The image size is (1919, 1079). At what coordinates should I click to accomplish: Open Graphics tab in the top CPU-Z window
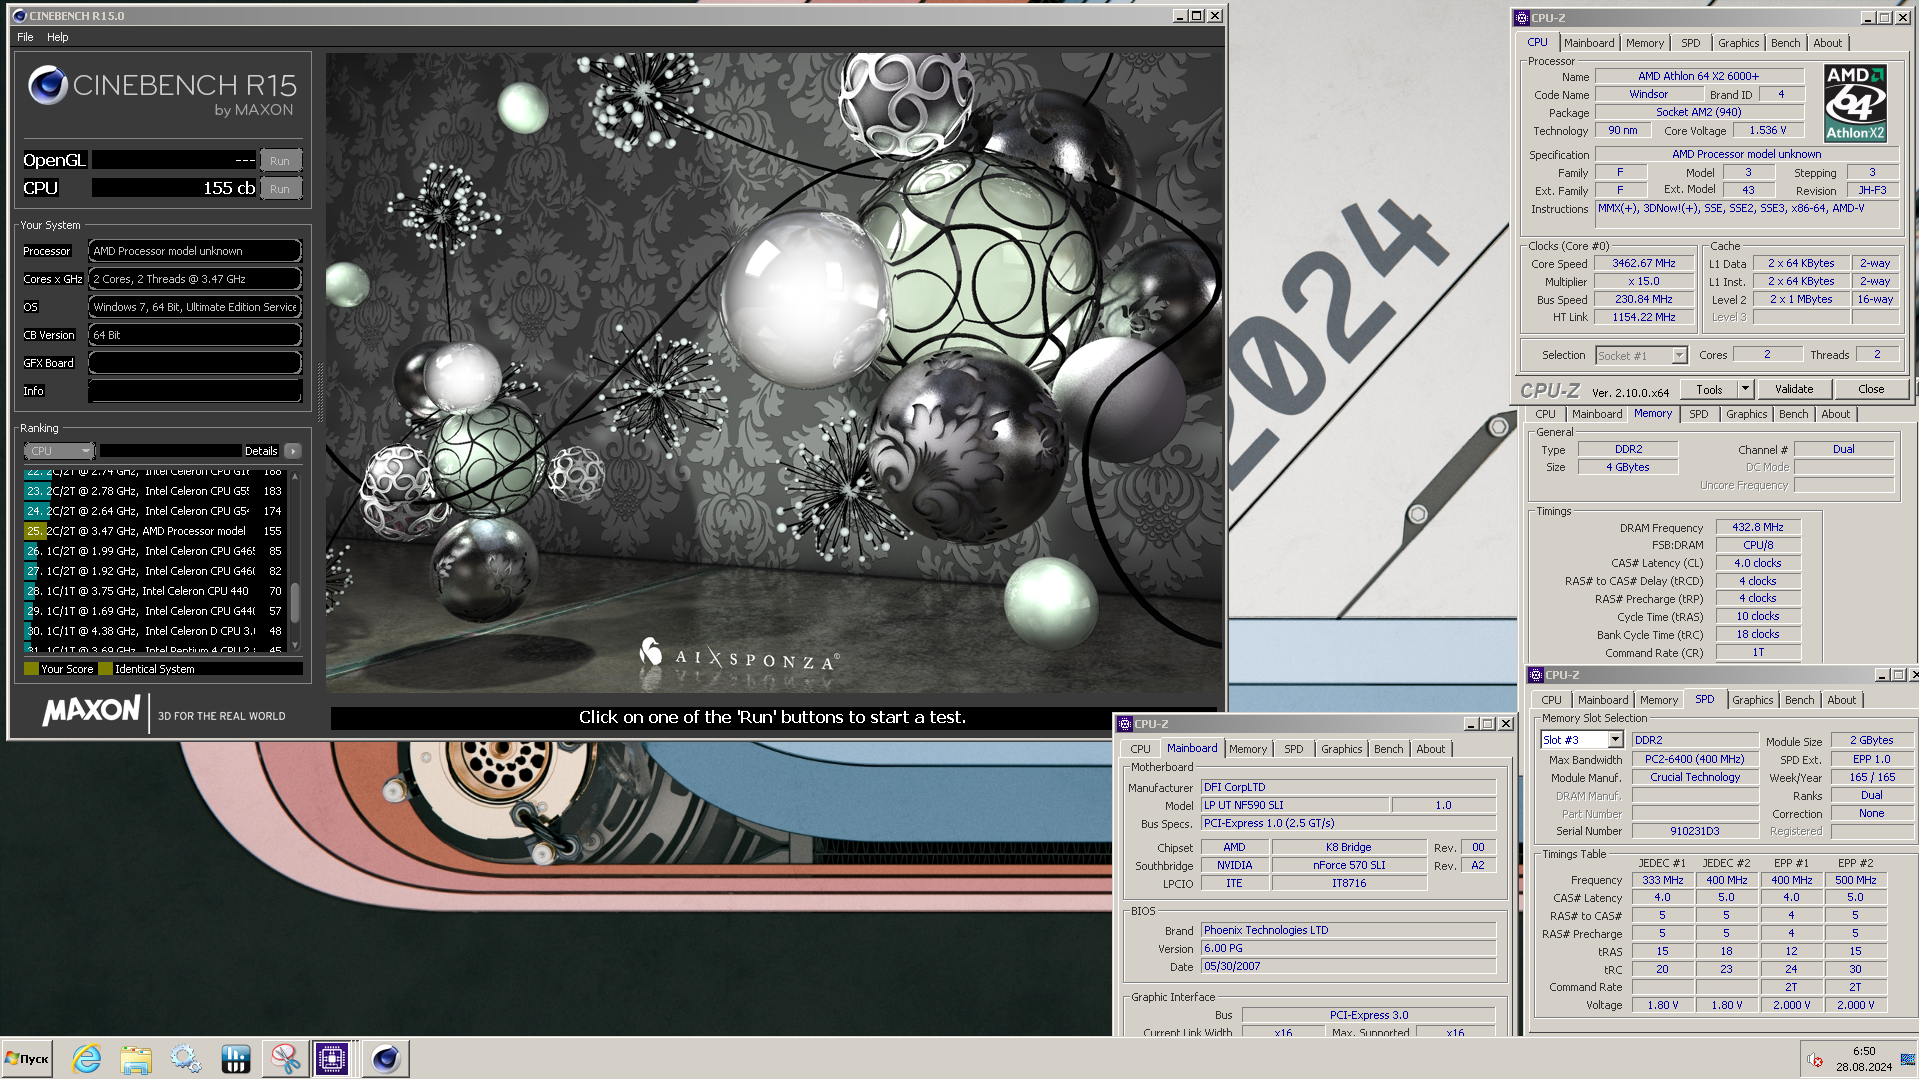point(1738,43)
